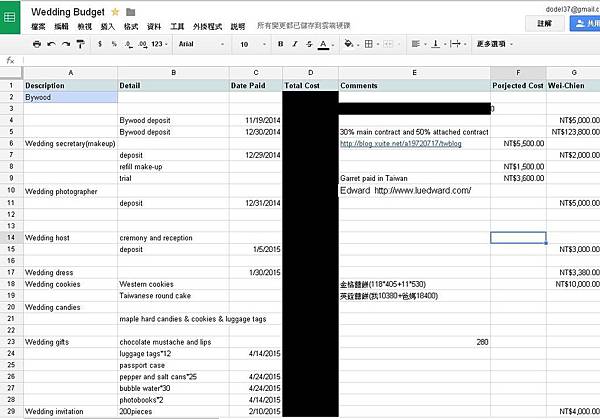The width and height of the screenshot is (600, 419).
Task: Open the 插入 (Insert) menu
Action: tap(108, 26)
